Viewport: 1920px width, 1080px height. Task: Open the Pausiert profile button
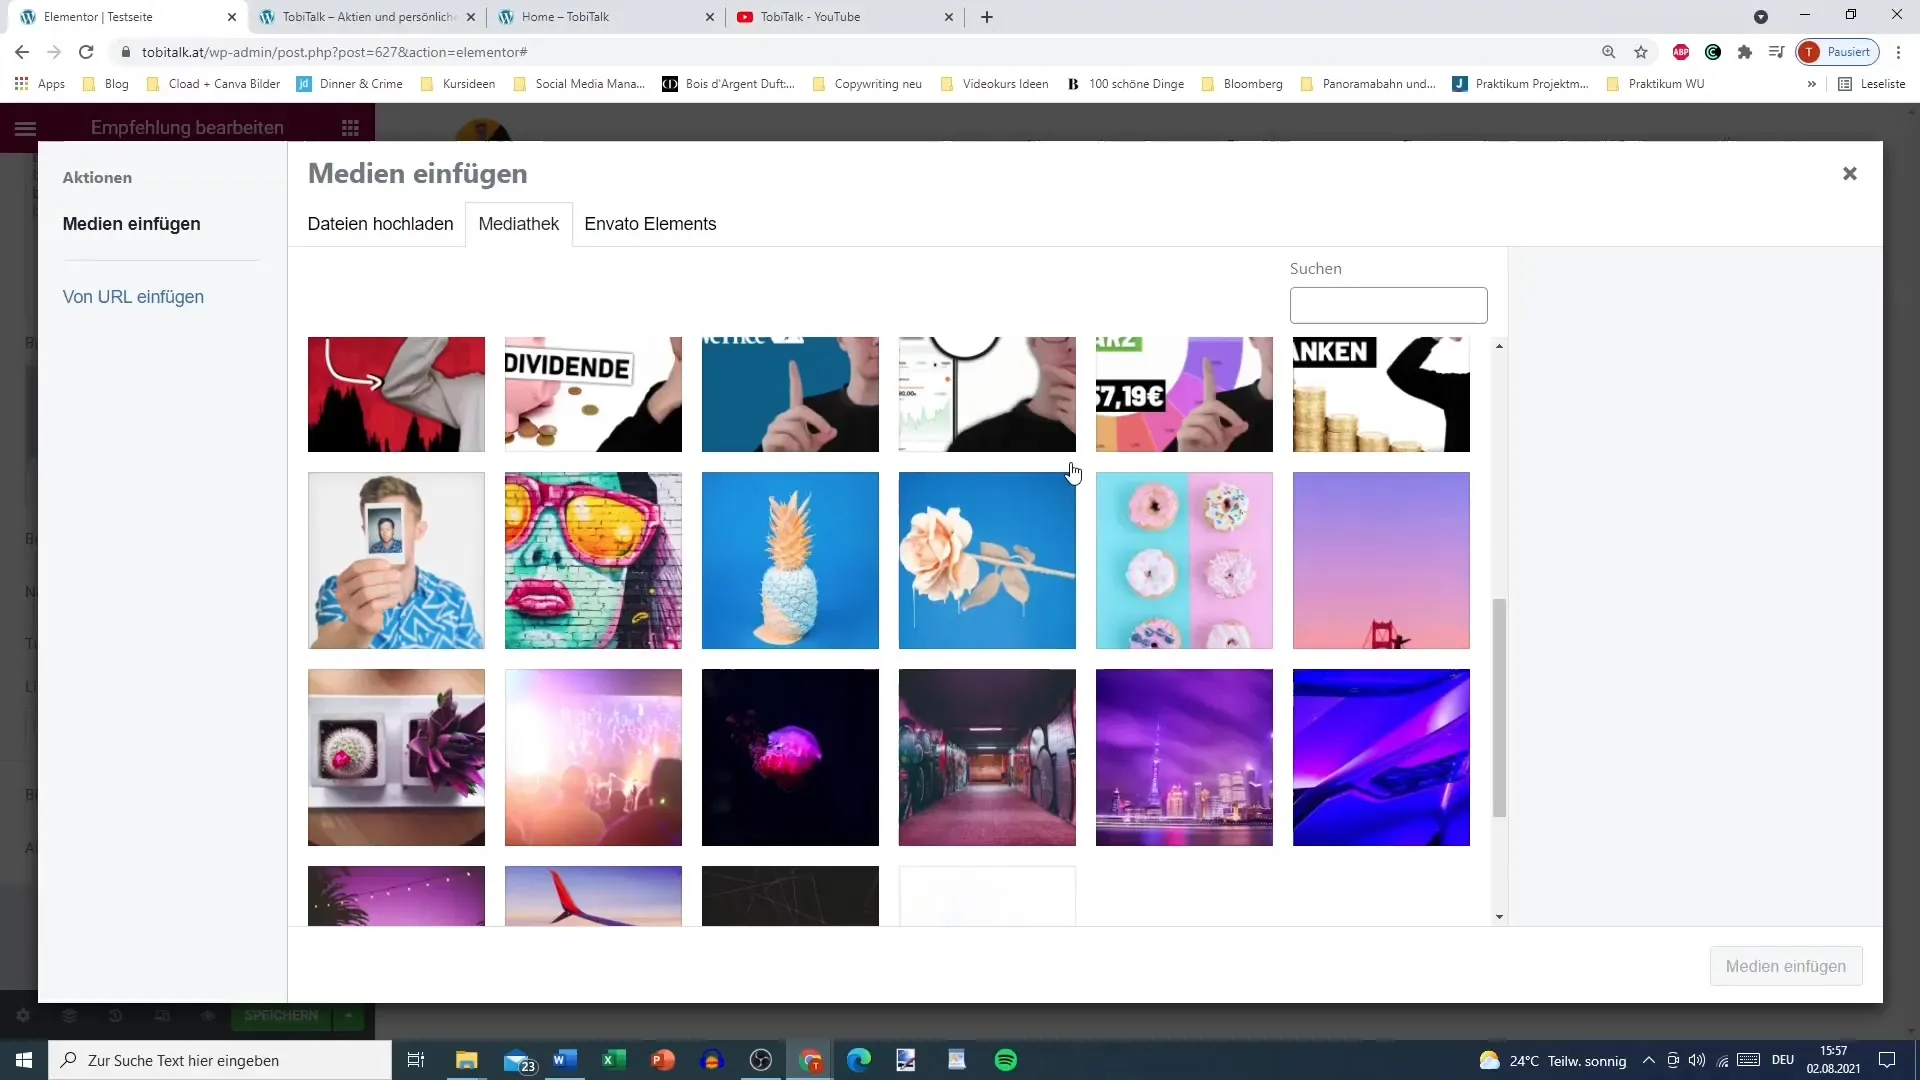1838,52
